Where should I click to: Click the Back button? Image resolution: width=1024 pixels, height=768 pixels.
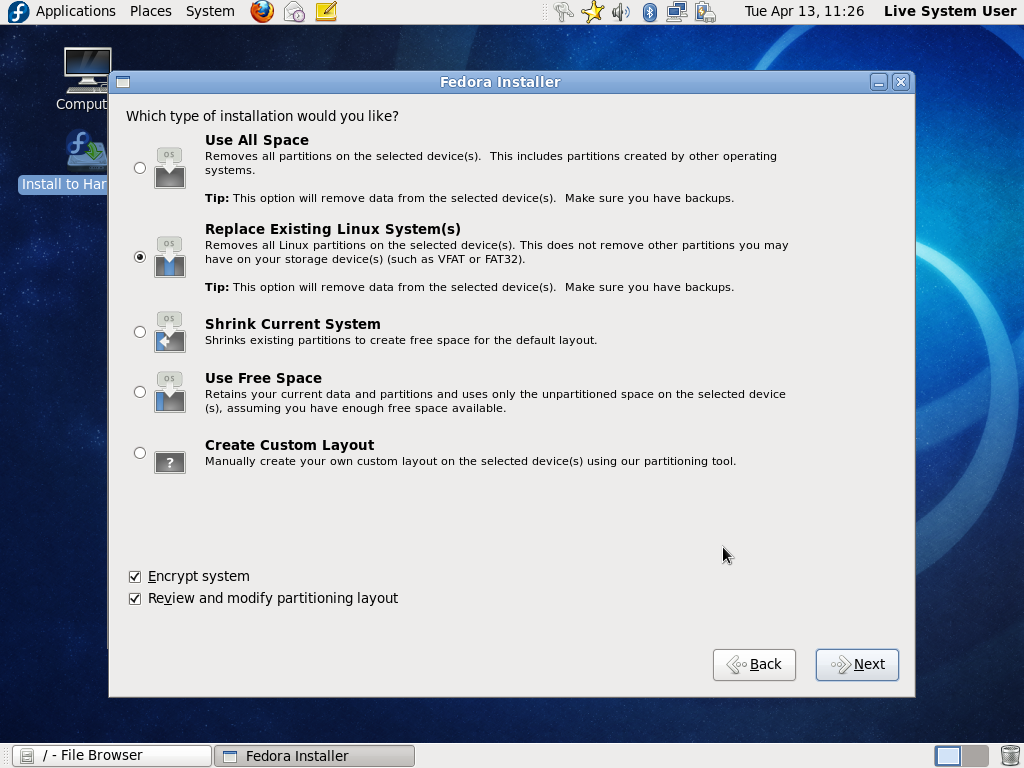[754, 664]
